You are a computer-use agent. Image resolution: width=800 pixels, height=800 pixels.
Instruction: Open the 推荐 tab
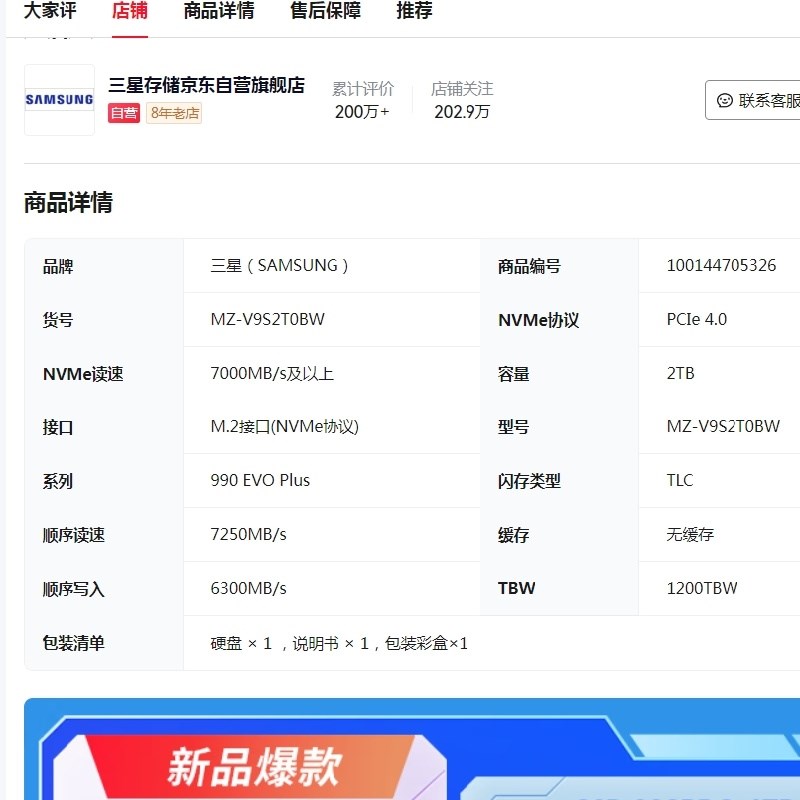tap(414, 10)
